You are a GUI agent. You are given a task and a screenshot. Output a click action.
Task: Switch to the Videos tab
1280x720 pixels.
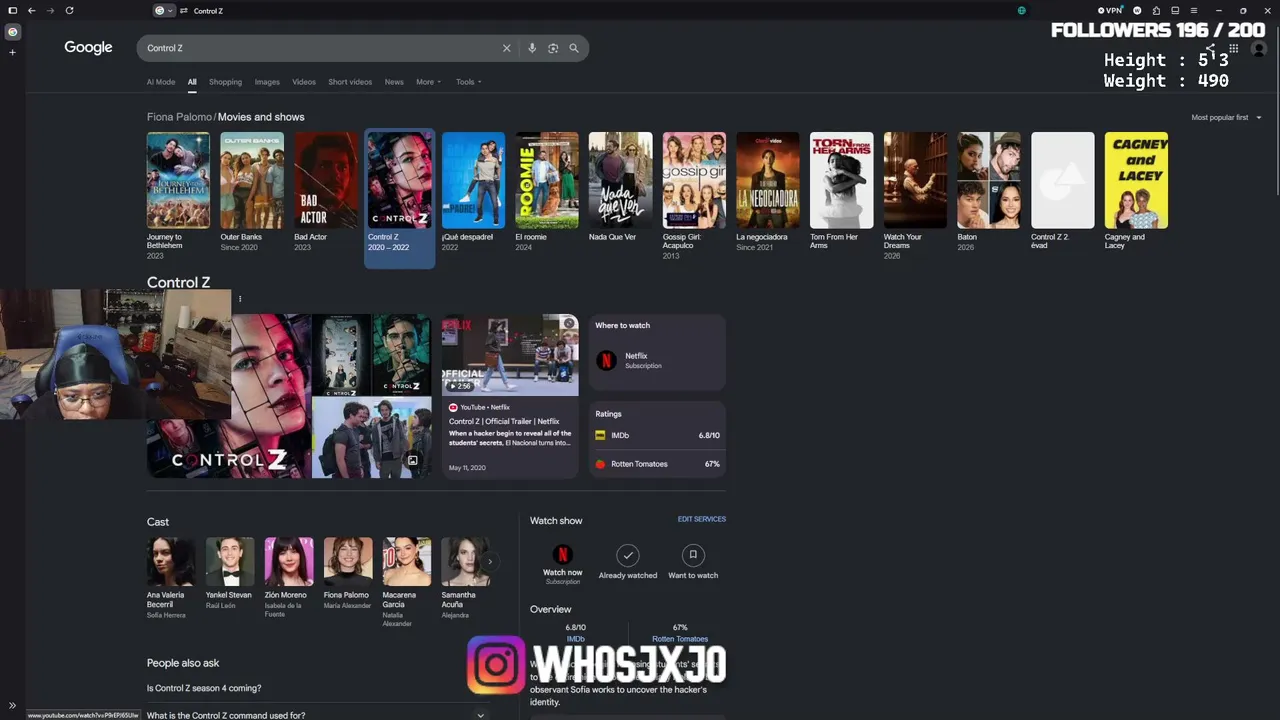[304, 82]
